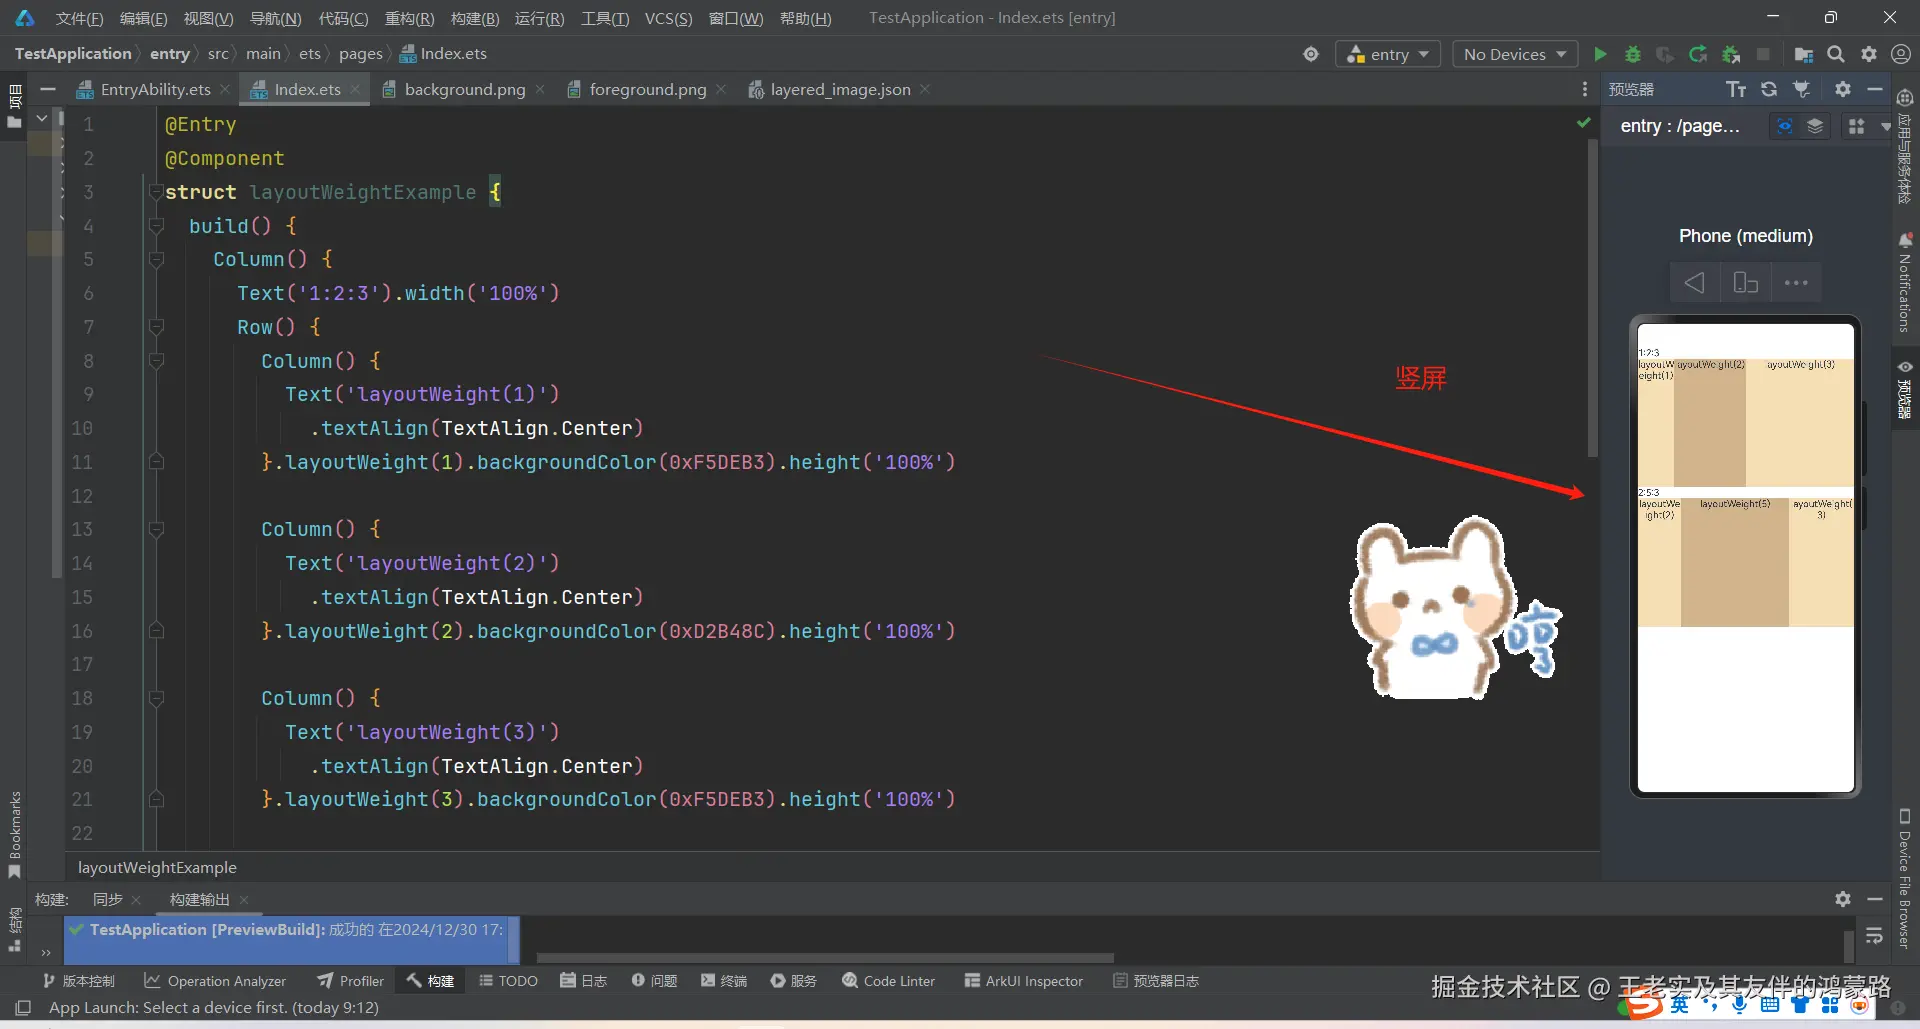Refresh the previewer

[1769, 89]
